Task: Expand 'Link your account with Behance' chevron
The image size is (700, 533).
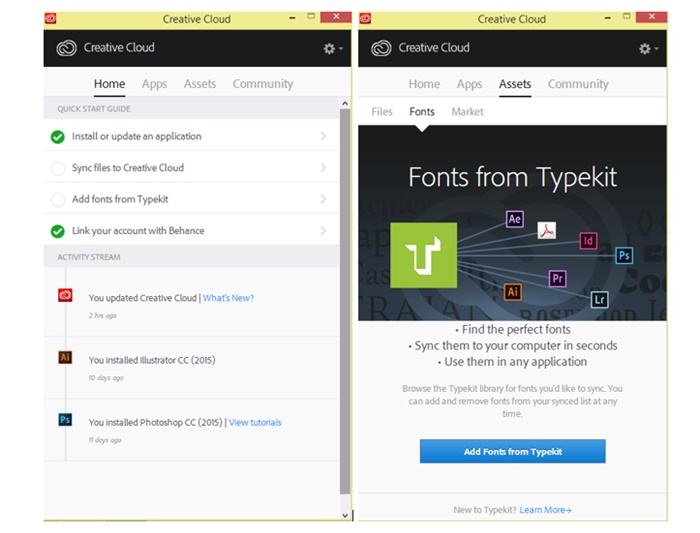Action: pyautogui.click(x=323, y=230)
